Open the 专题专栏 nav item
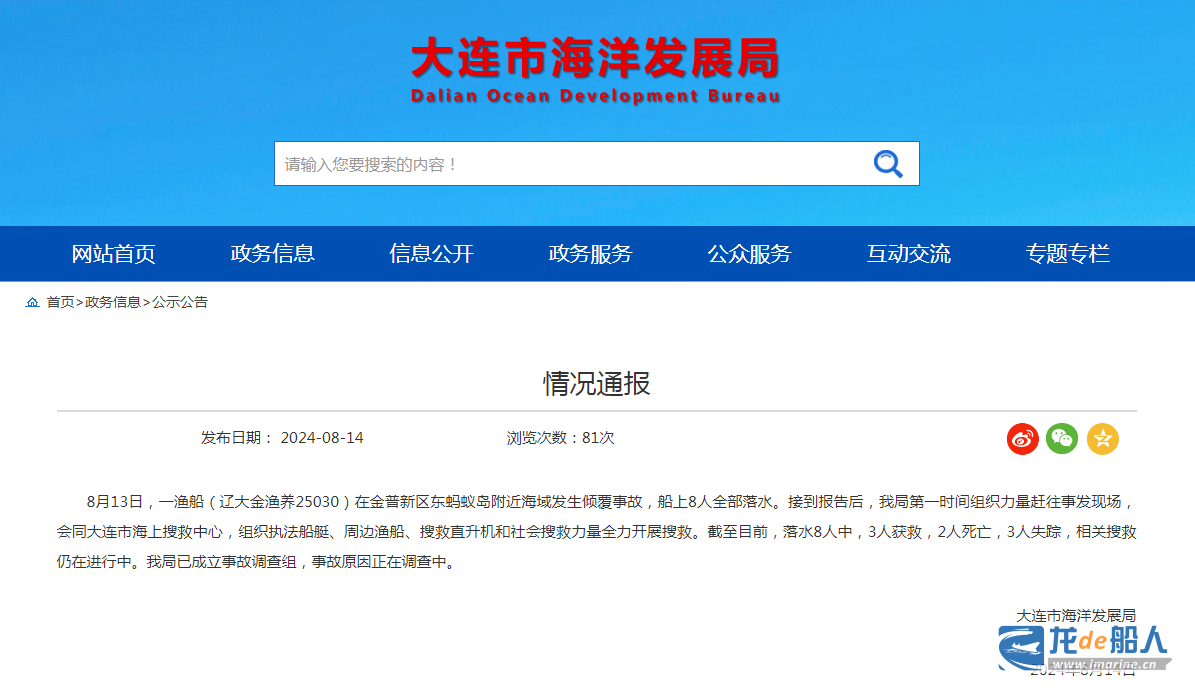The width and height of the screenshot is (1195, 693). pos(1067,254)
